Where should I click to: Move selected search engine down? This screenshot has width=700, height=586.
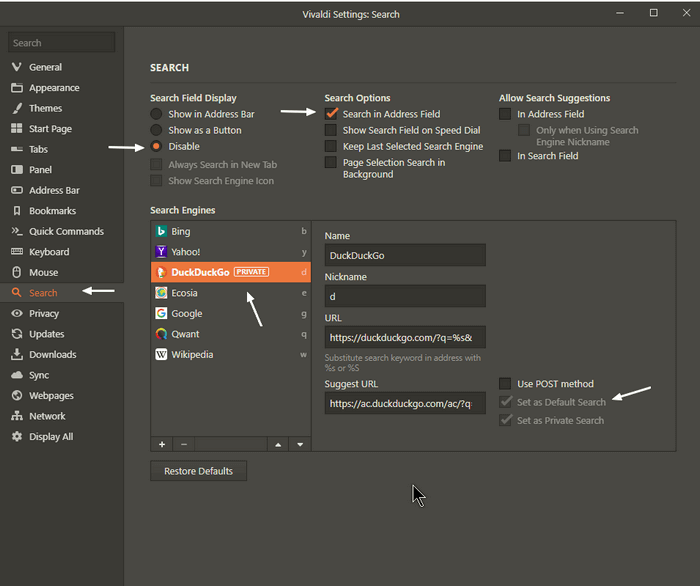(300, 444)
